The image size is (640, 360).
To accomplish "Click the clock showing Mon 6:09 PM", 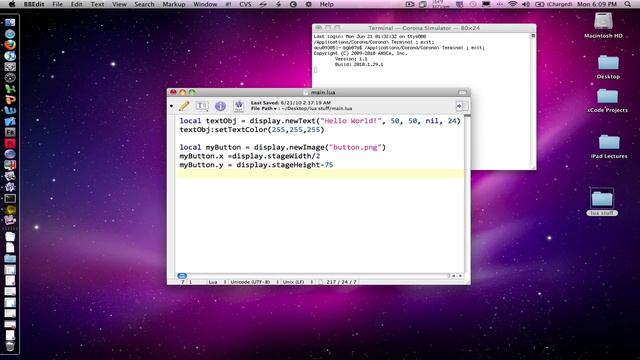I will pos(598,4).
